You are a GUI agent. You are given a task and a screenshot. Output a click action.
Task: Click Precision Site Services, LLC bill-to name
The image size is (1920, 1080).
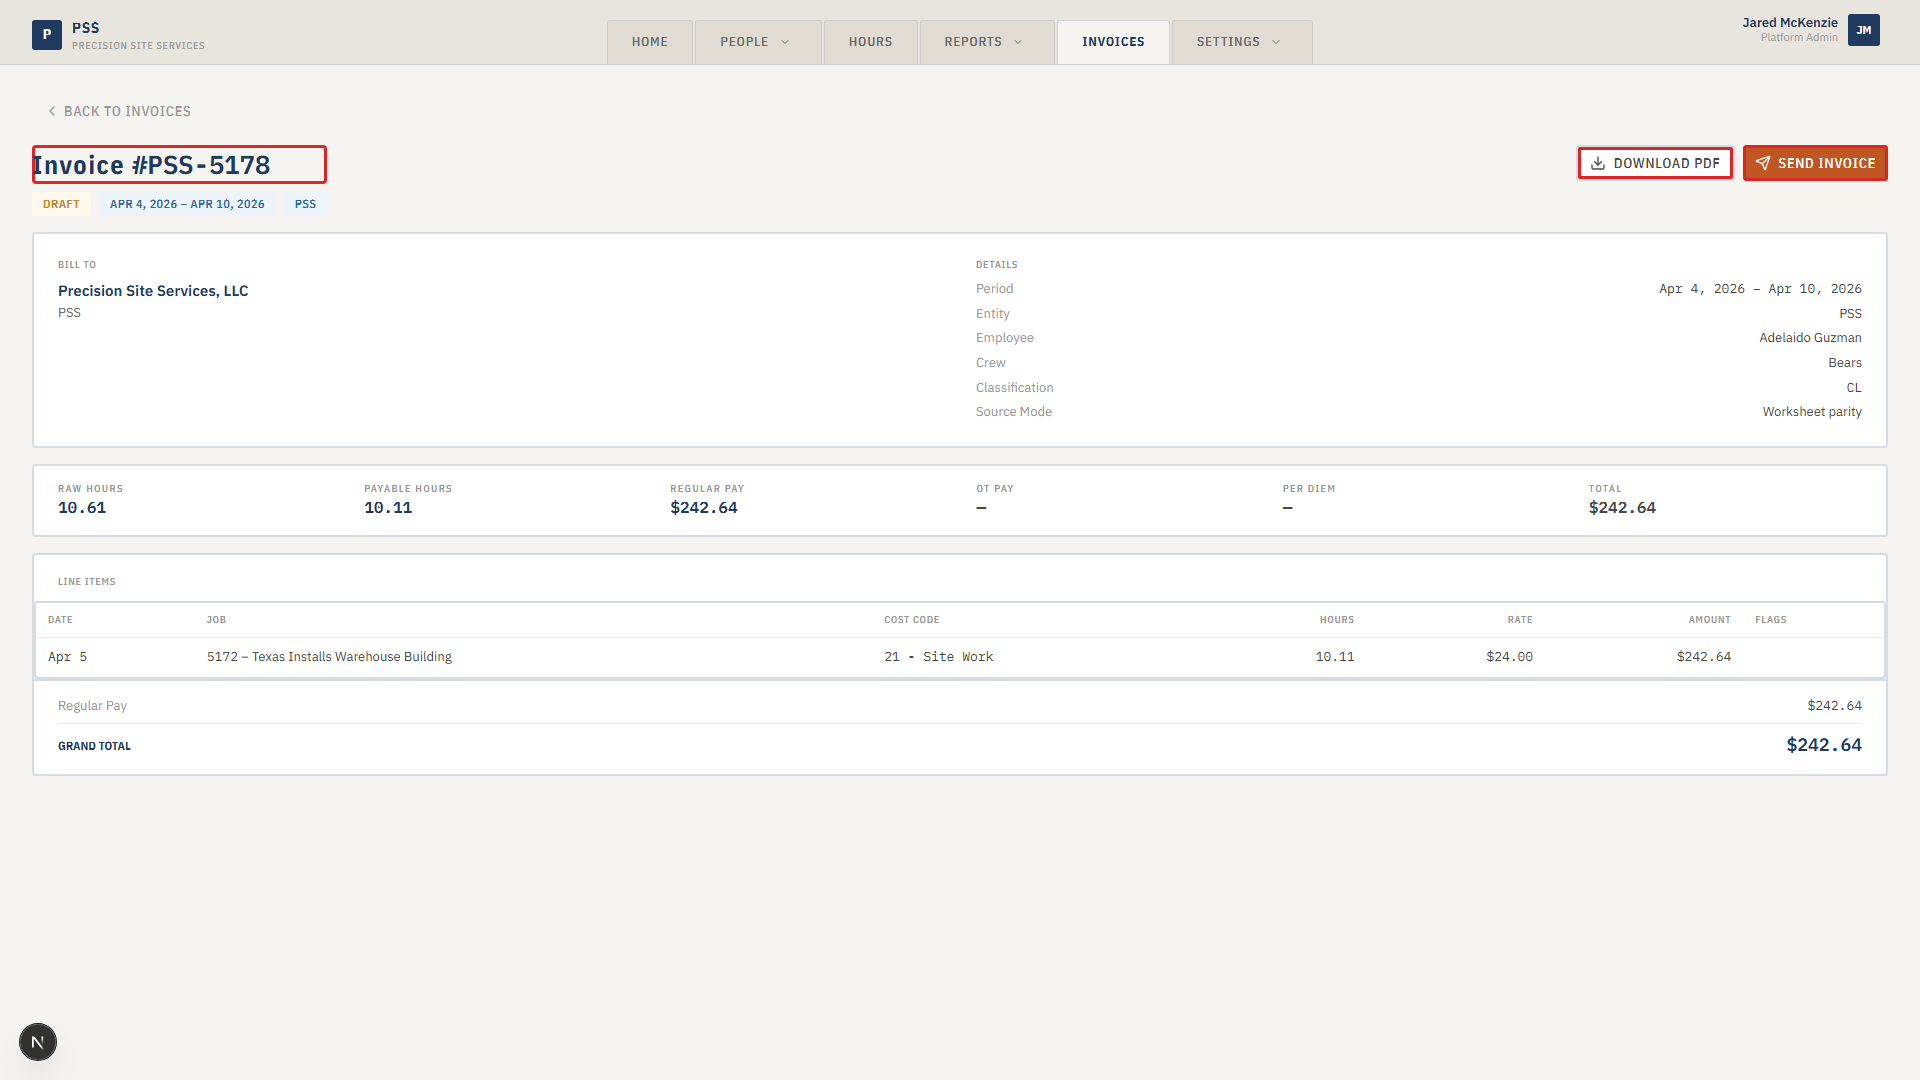153,291
